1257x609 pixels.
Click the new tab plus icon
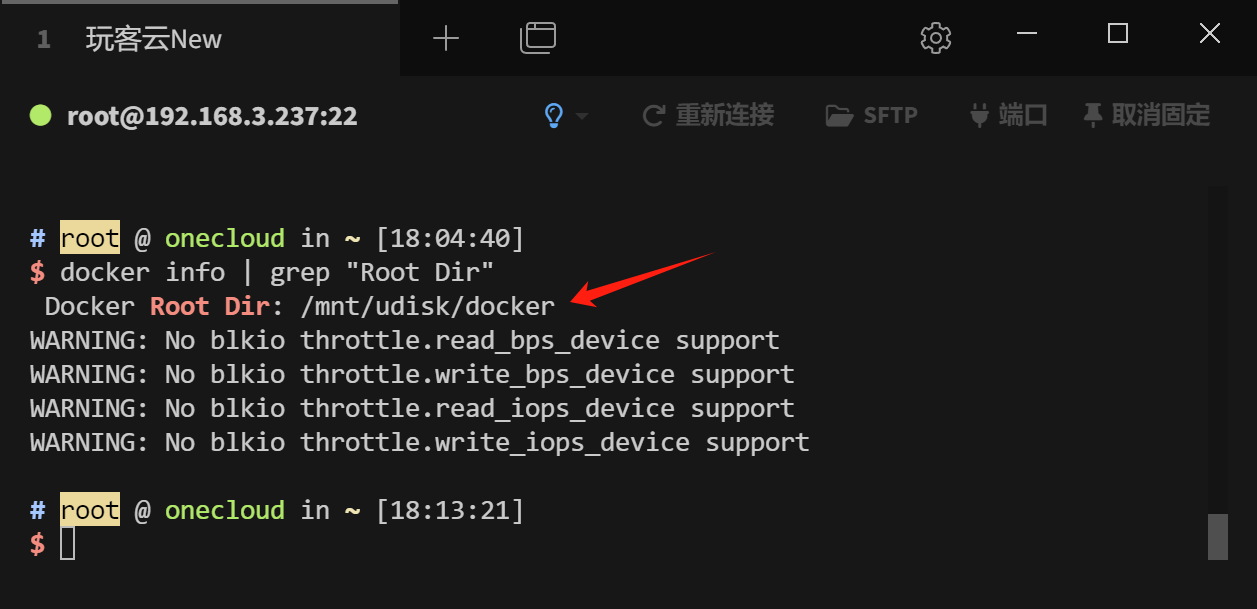pos(446,38)
